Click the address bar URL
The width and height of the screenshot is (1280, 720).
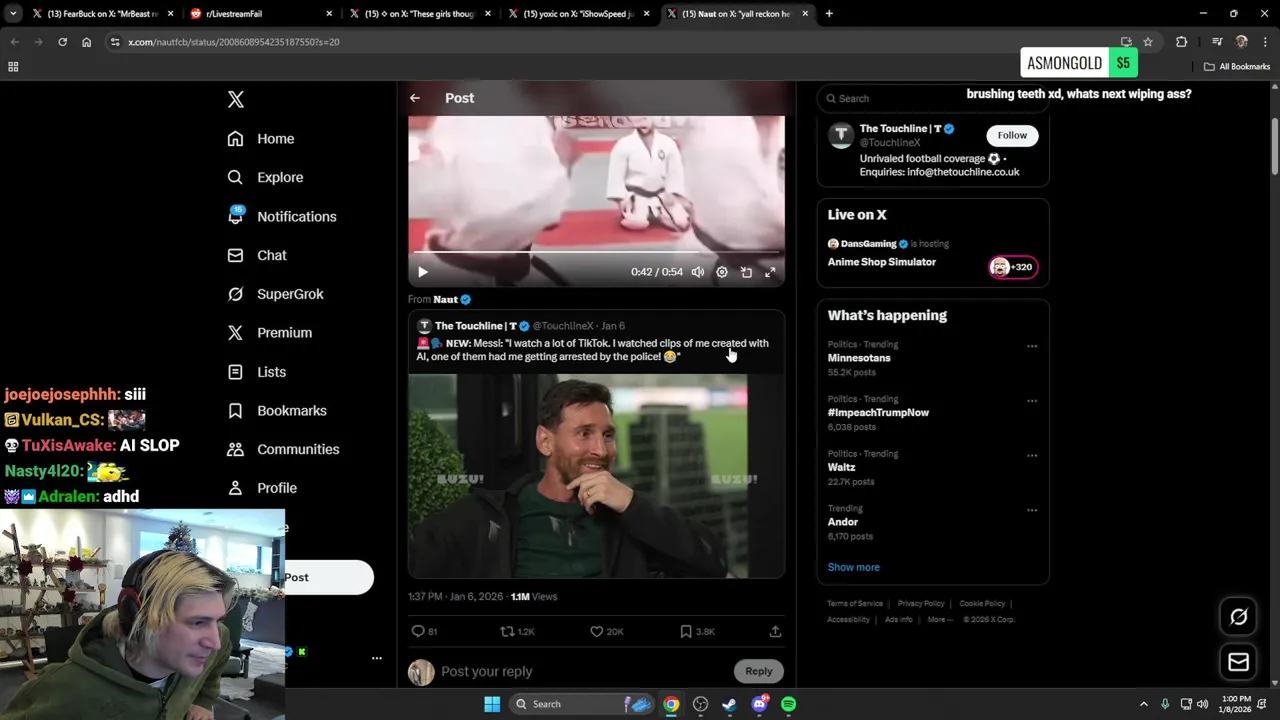(x=233, y=42)
